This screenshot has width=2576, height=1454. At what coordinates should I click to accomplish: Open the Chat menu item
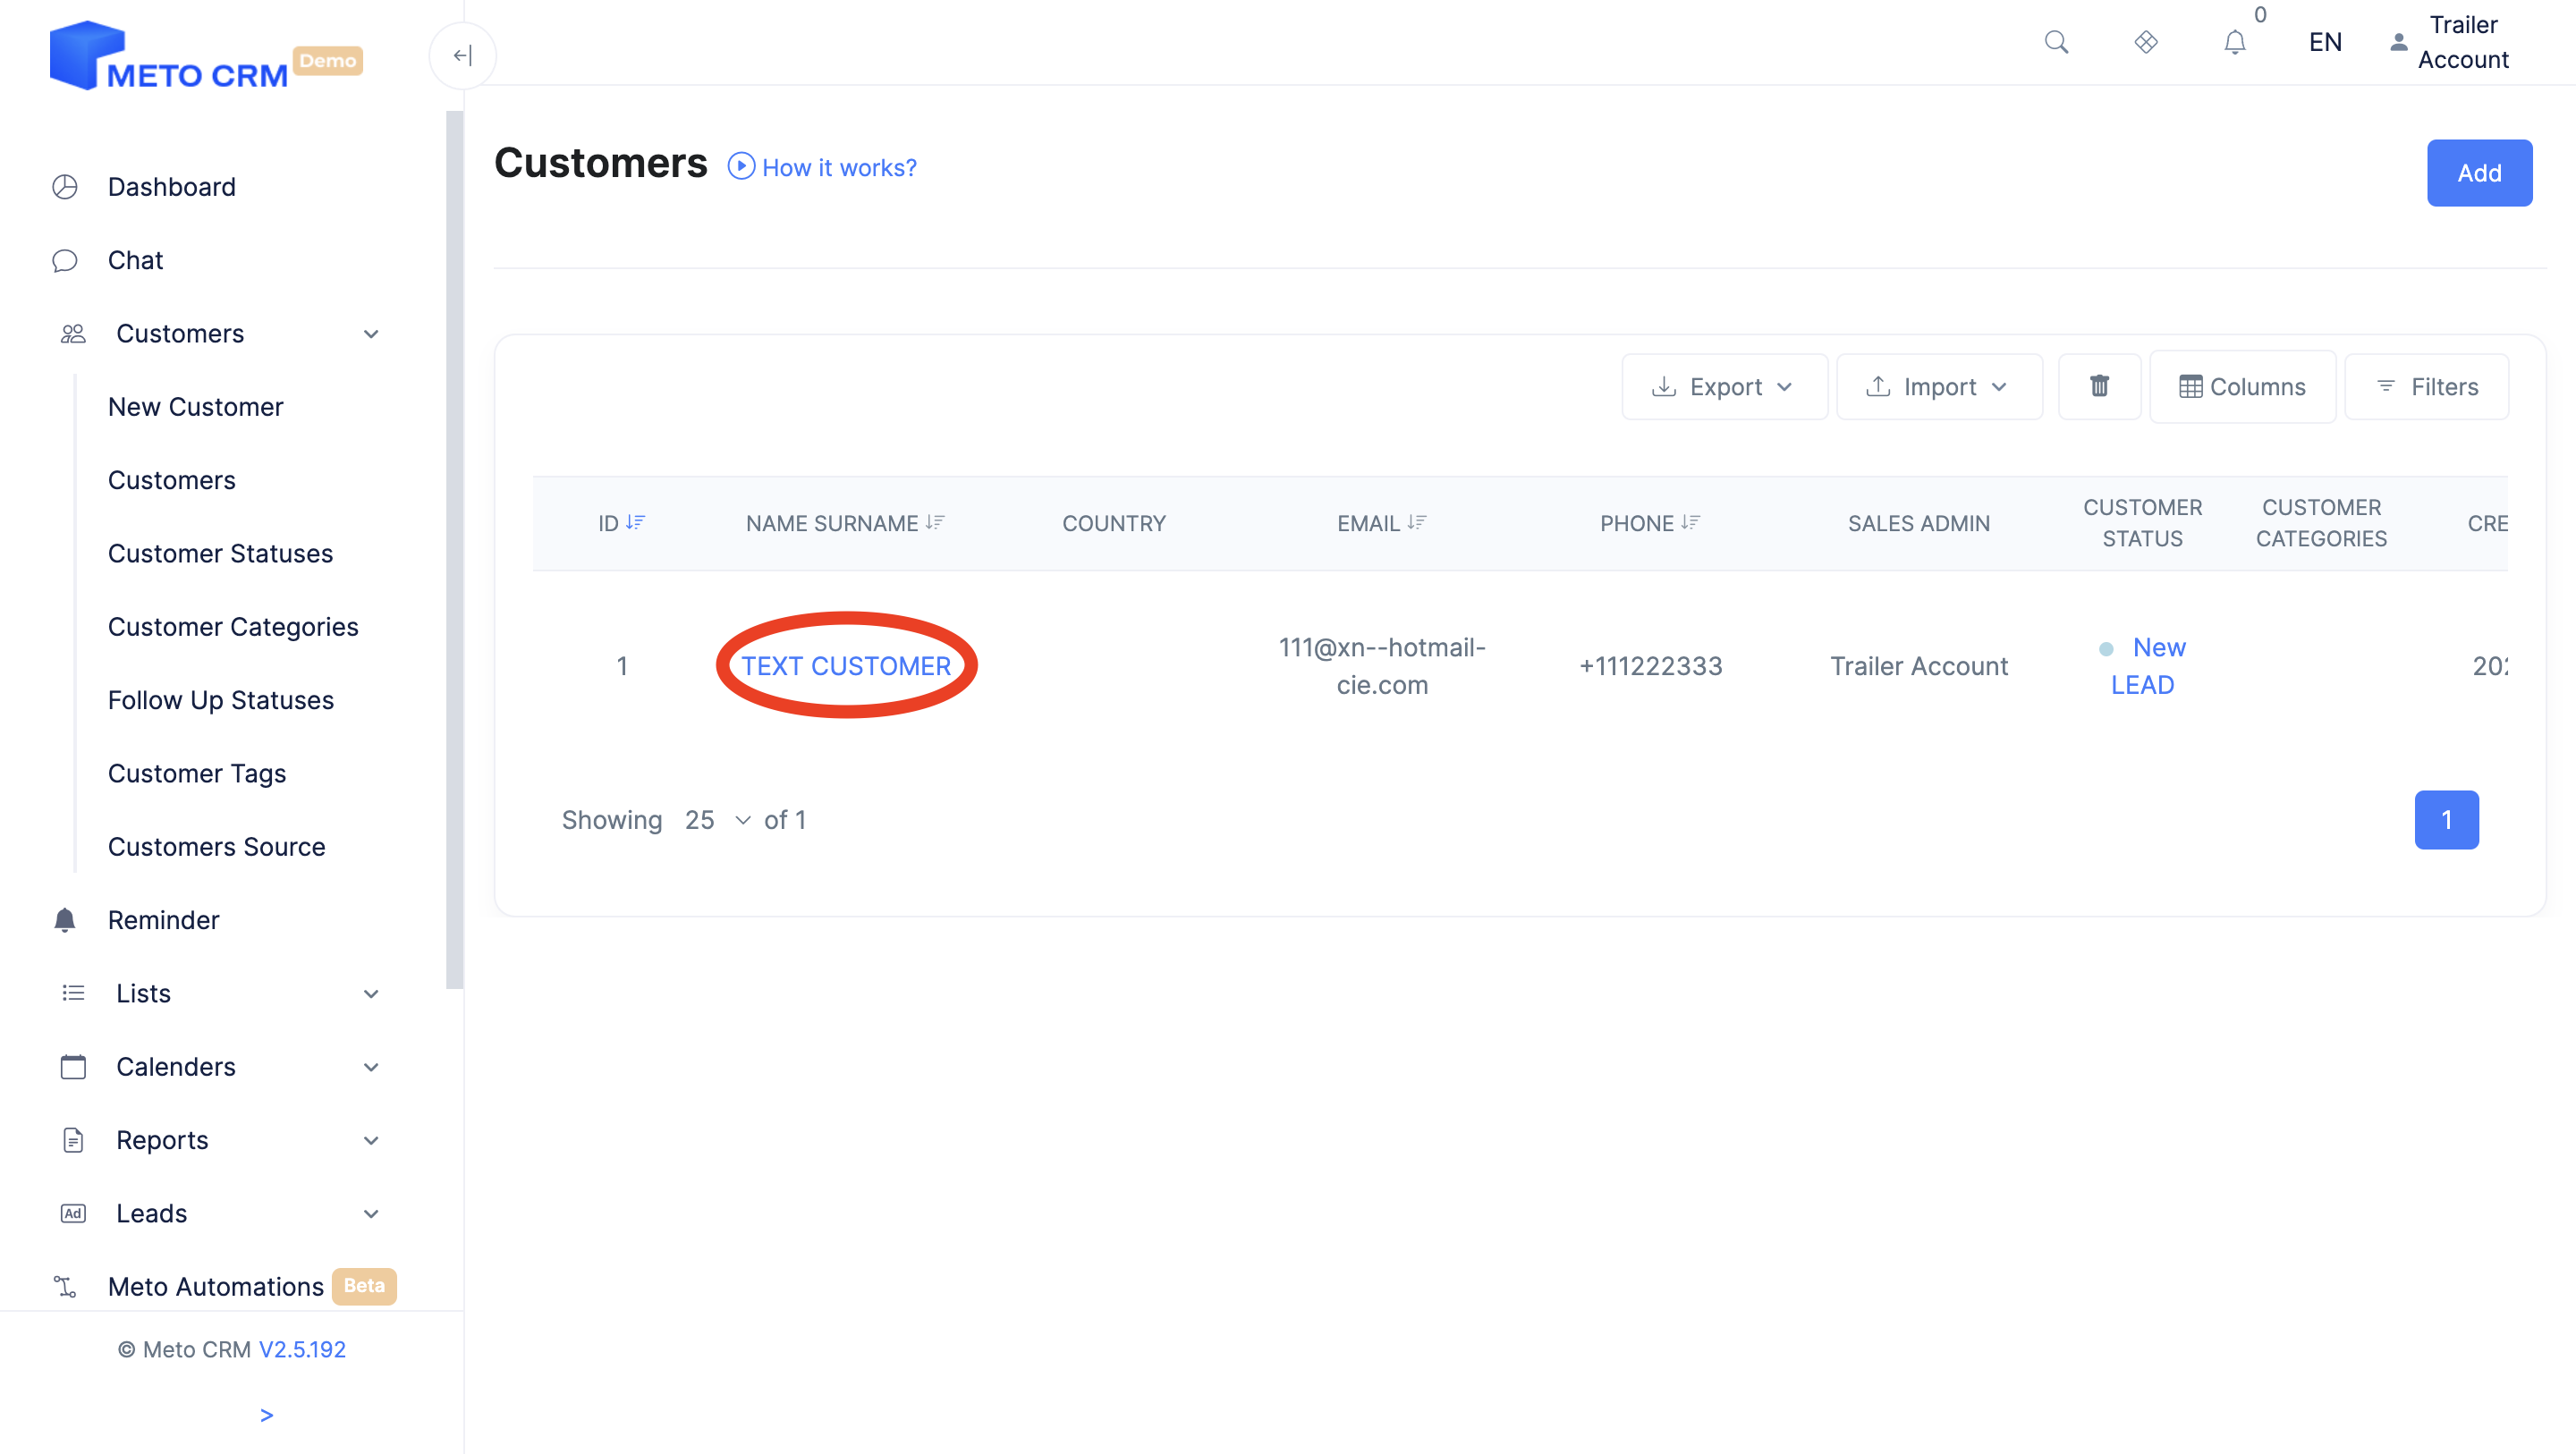pyautogui.click(x=135, y=260)
